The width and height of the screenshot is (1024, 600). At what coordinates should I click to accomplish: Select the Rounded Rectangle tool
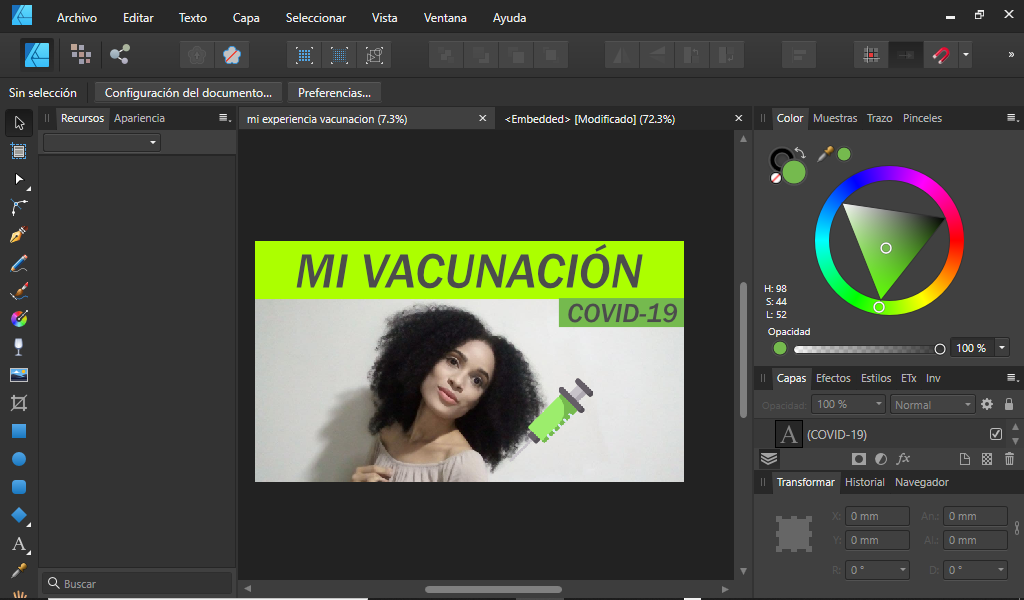pyautogui.click(x=19, y=487)
